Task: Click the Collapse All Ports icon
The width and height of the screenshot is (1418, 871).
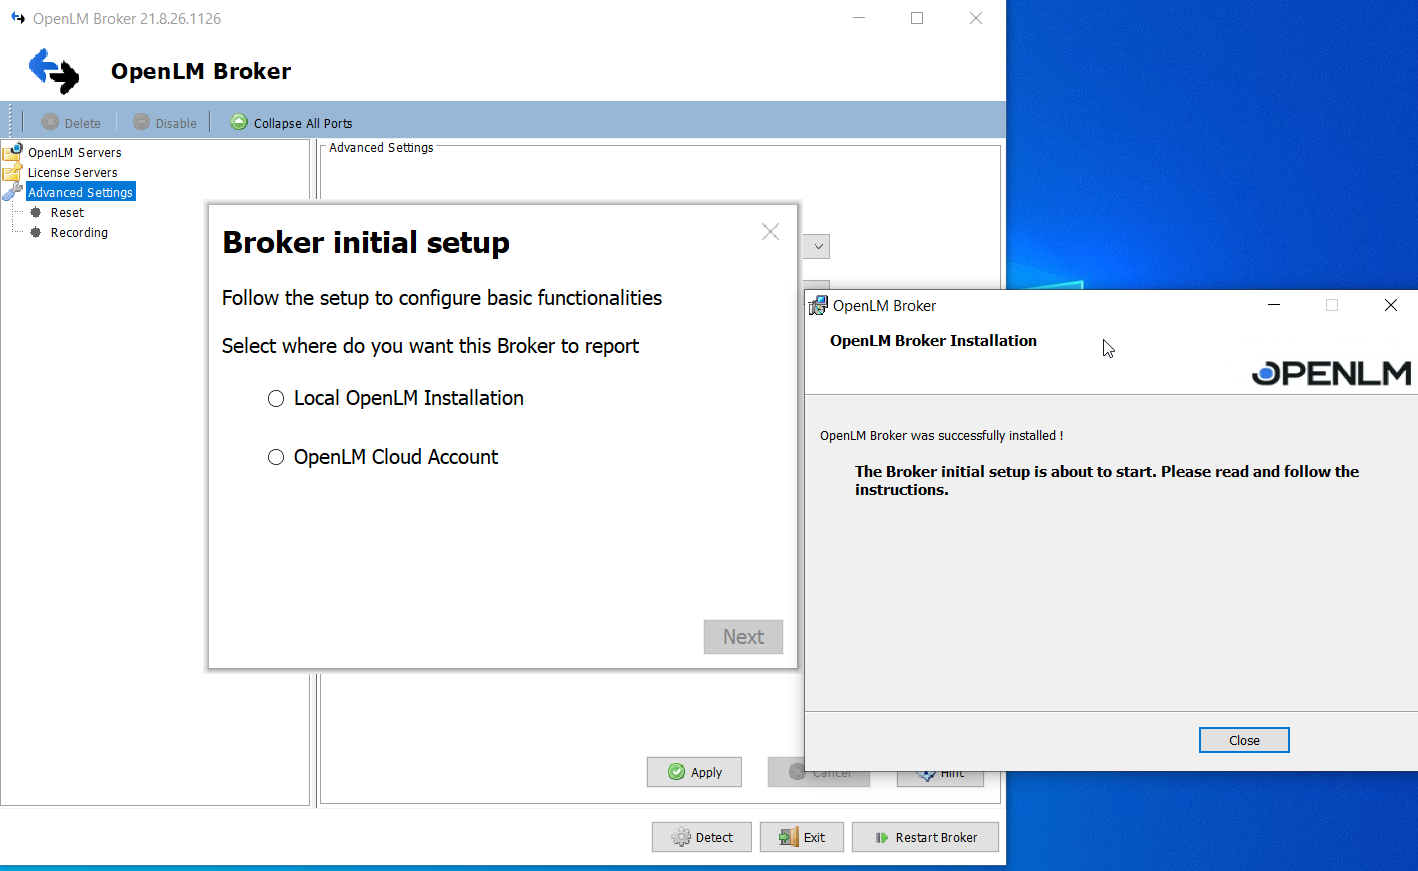Action: tap(238, 122)
